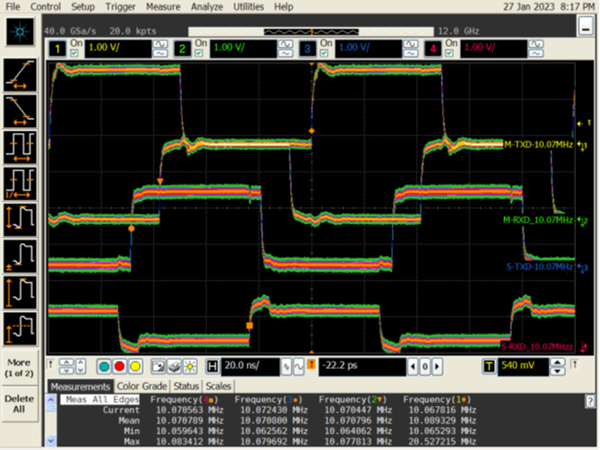Viewport: 600px width, 450px height.
Task: Open channel 4 setup via red 4 button
Action: click(x=432, y=49)
